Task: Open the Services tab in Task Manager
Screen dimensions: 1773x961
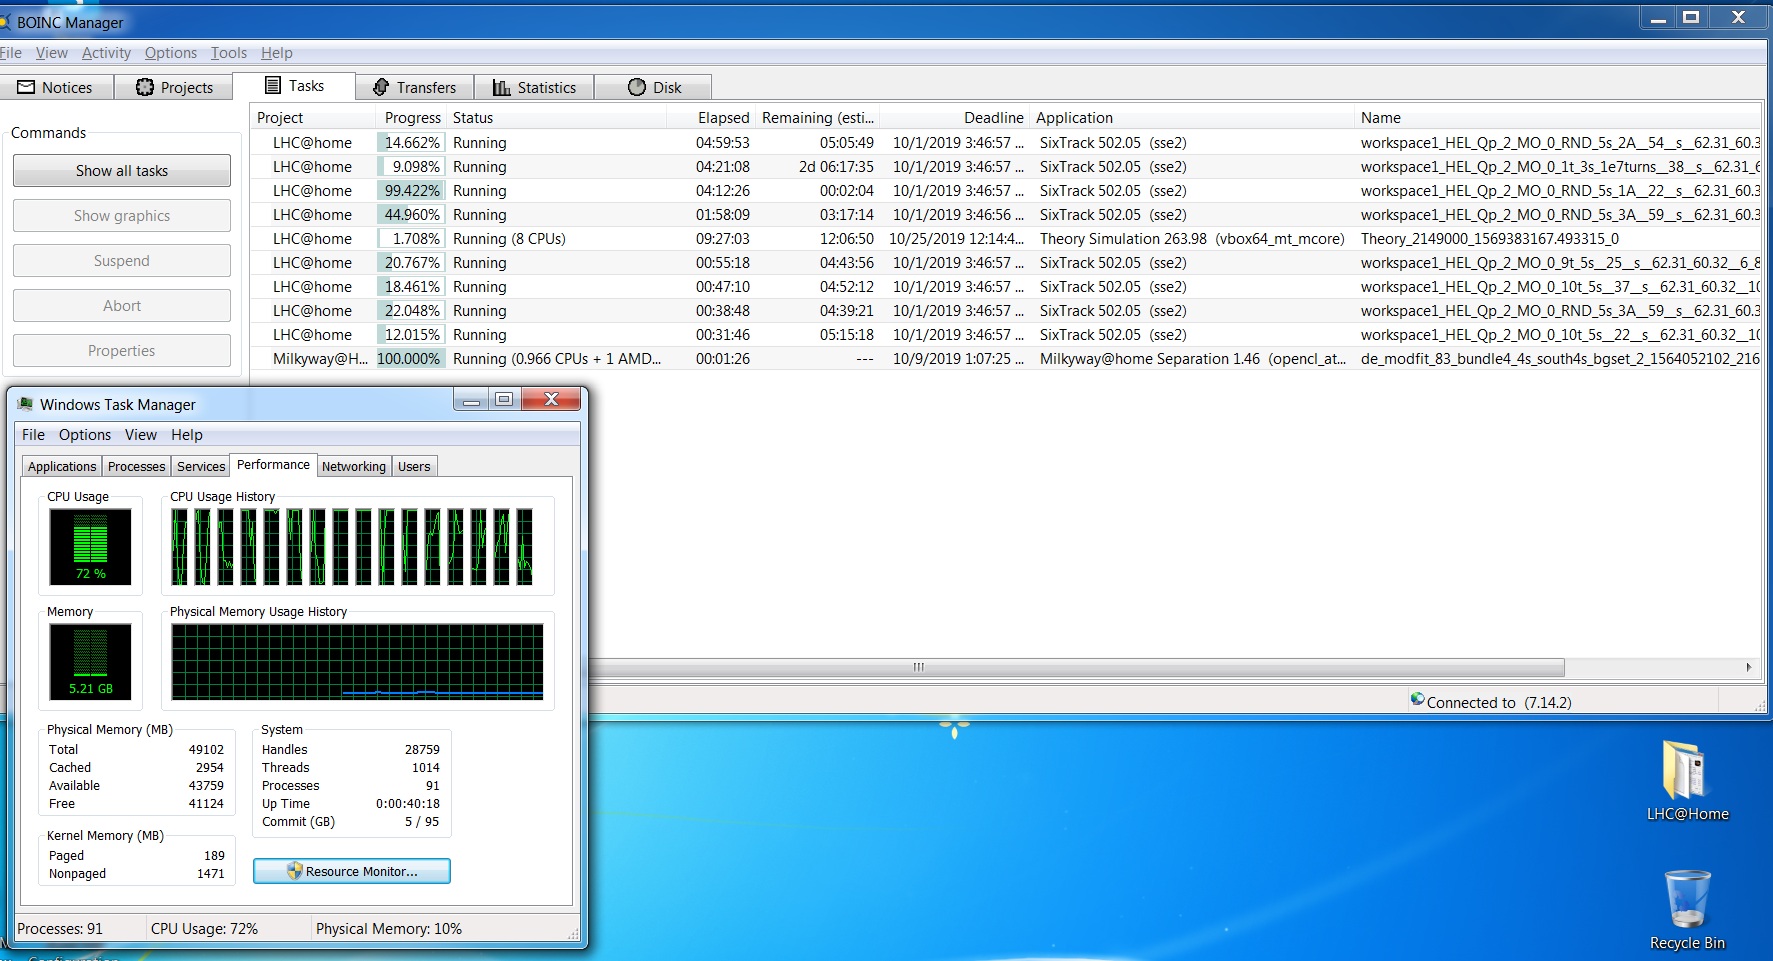Action: click(x=201, y=466)
